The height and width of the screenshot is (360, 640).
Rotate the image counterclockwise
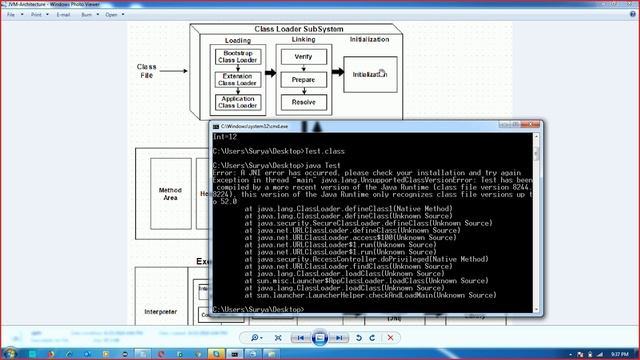point(359,338)
